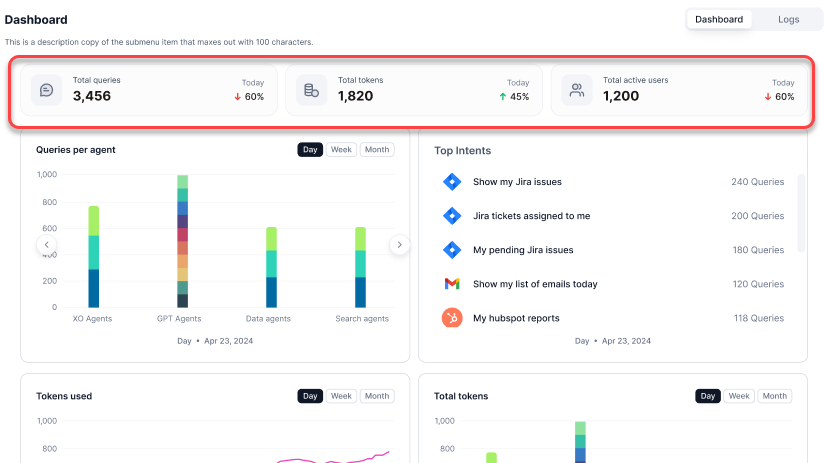
Task: Click Jira icon for tickets assigned to me
Action: (451, 216)
